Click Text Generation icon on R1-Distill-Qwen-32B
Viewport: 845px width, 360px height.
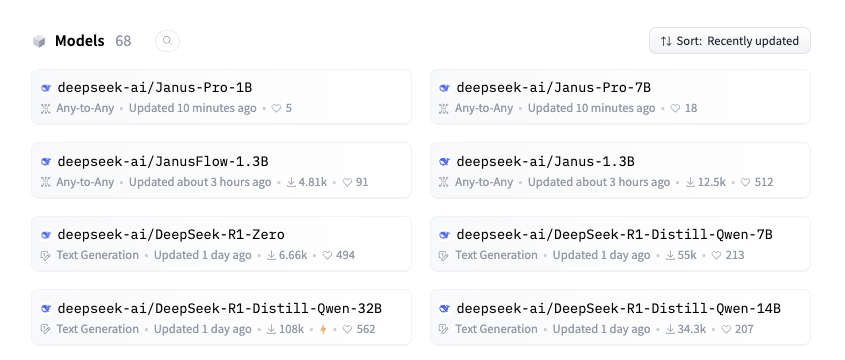[x=46, y=329]
